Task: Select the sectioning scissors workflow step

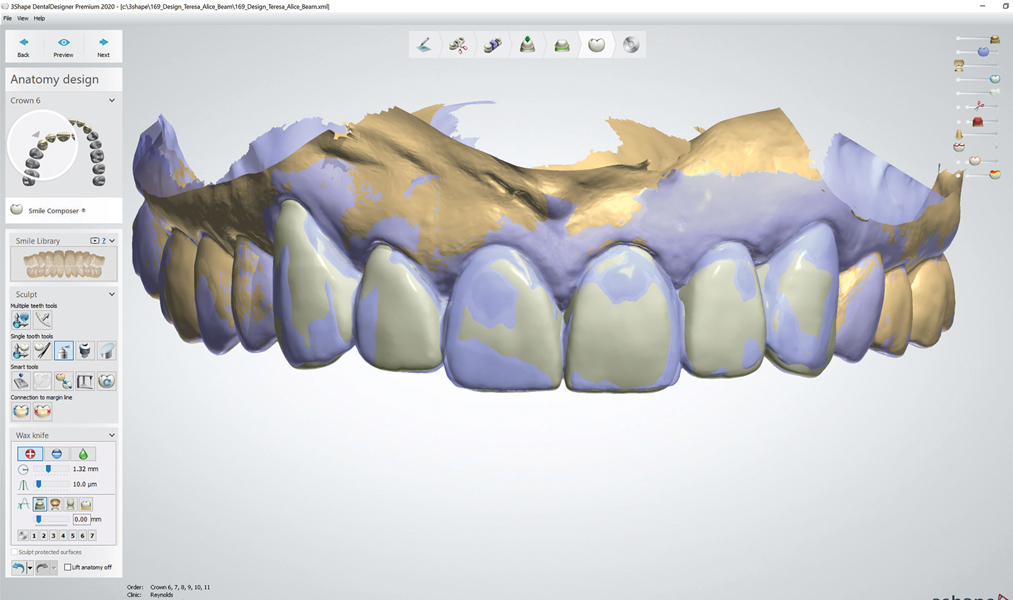Action: (x=459, y=45)
